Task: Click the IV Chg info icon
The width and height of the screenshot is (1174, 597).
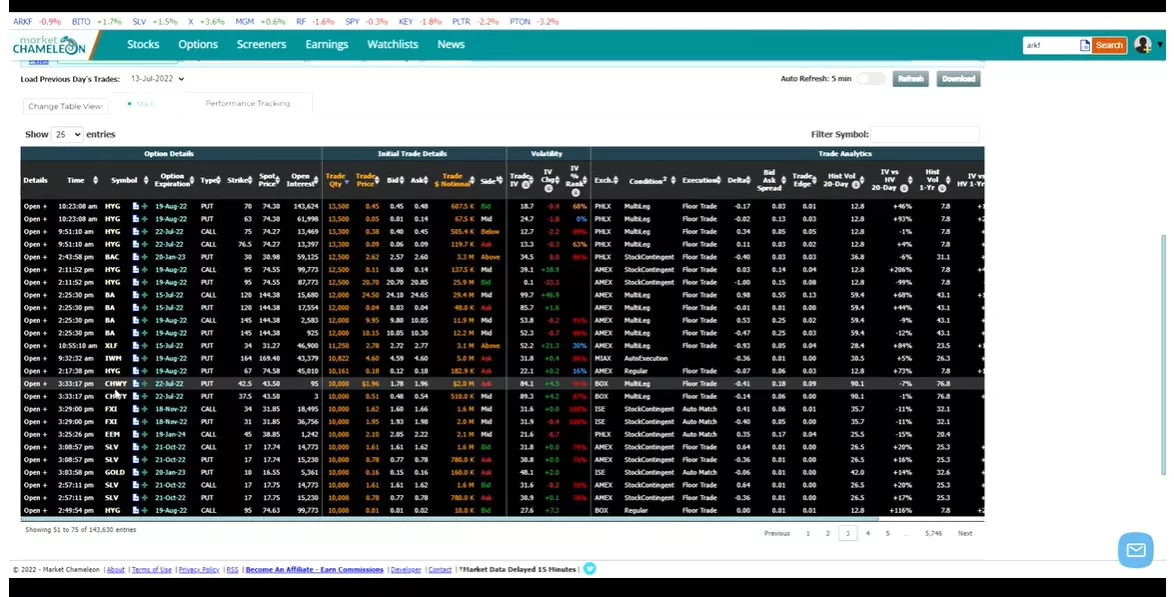Action: 549,188
